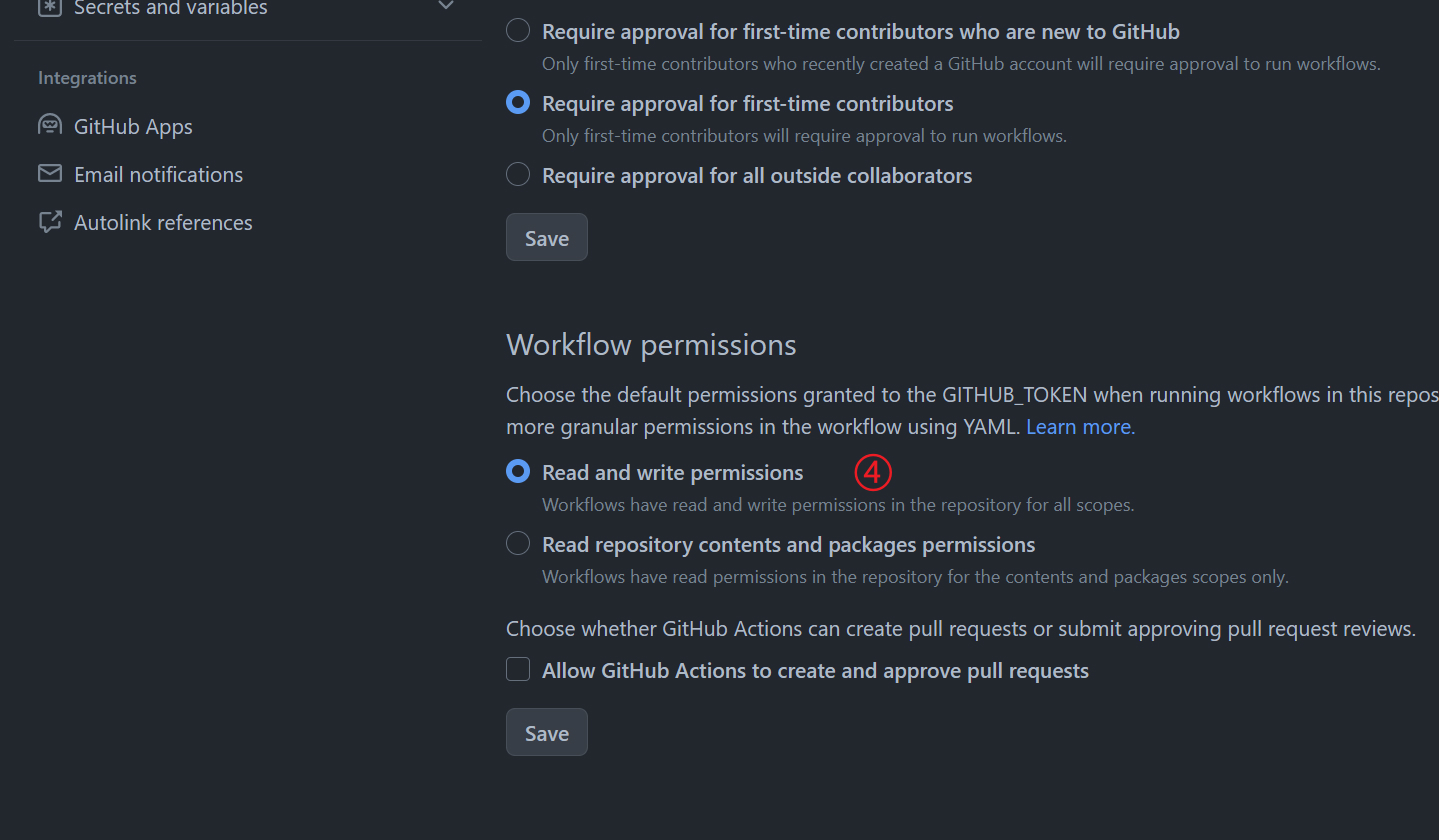Open Email notifications settings
This screenshot has height=840, width=1439.
(158, 174)
